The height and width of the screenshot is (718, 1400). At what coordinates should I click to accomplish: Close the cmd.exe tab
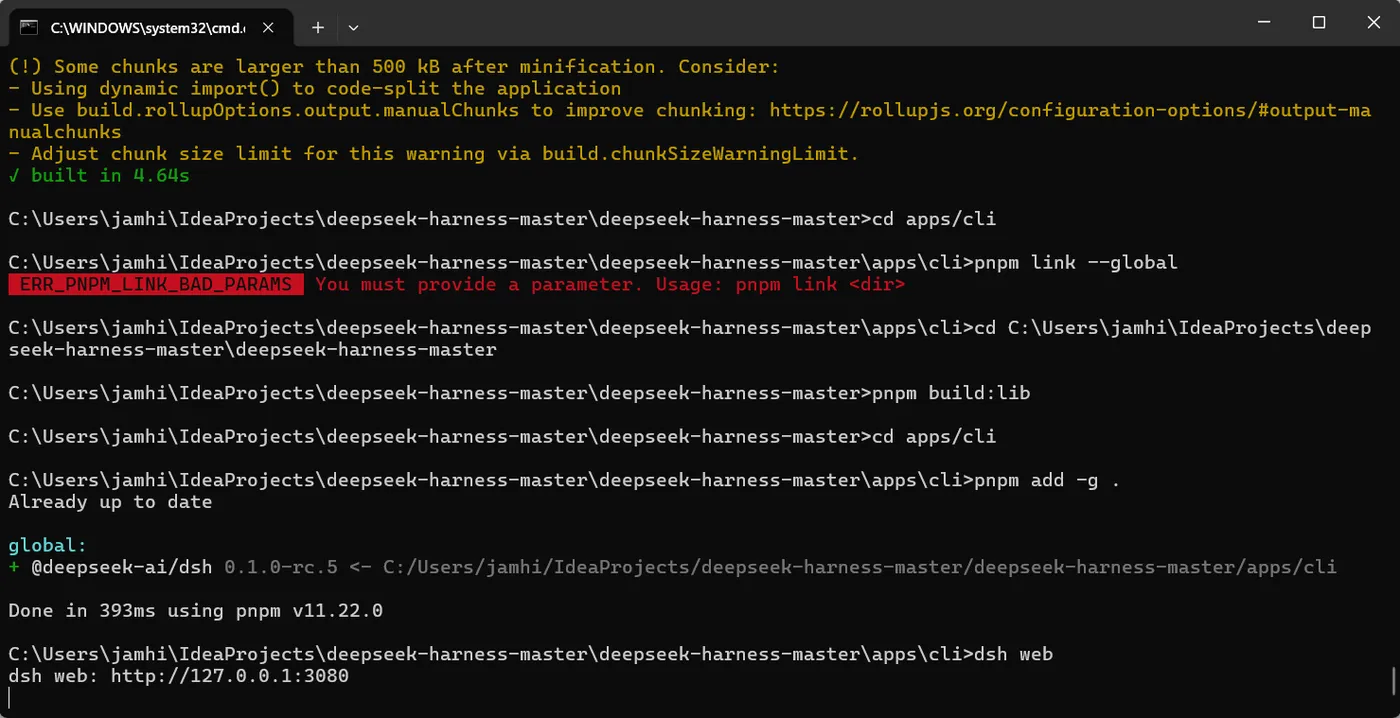[270, 28]
